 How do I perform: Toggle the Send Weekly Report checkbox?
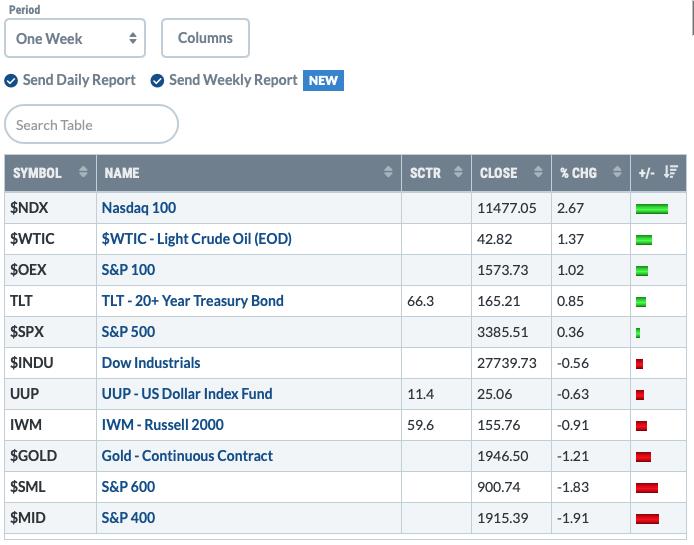pos(157,81)
